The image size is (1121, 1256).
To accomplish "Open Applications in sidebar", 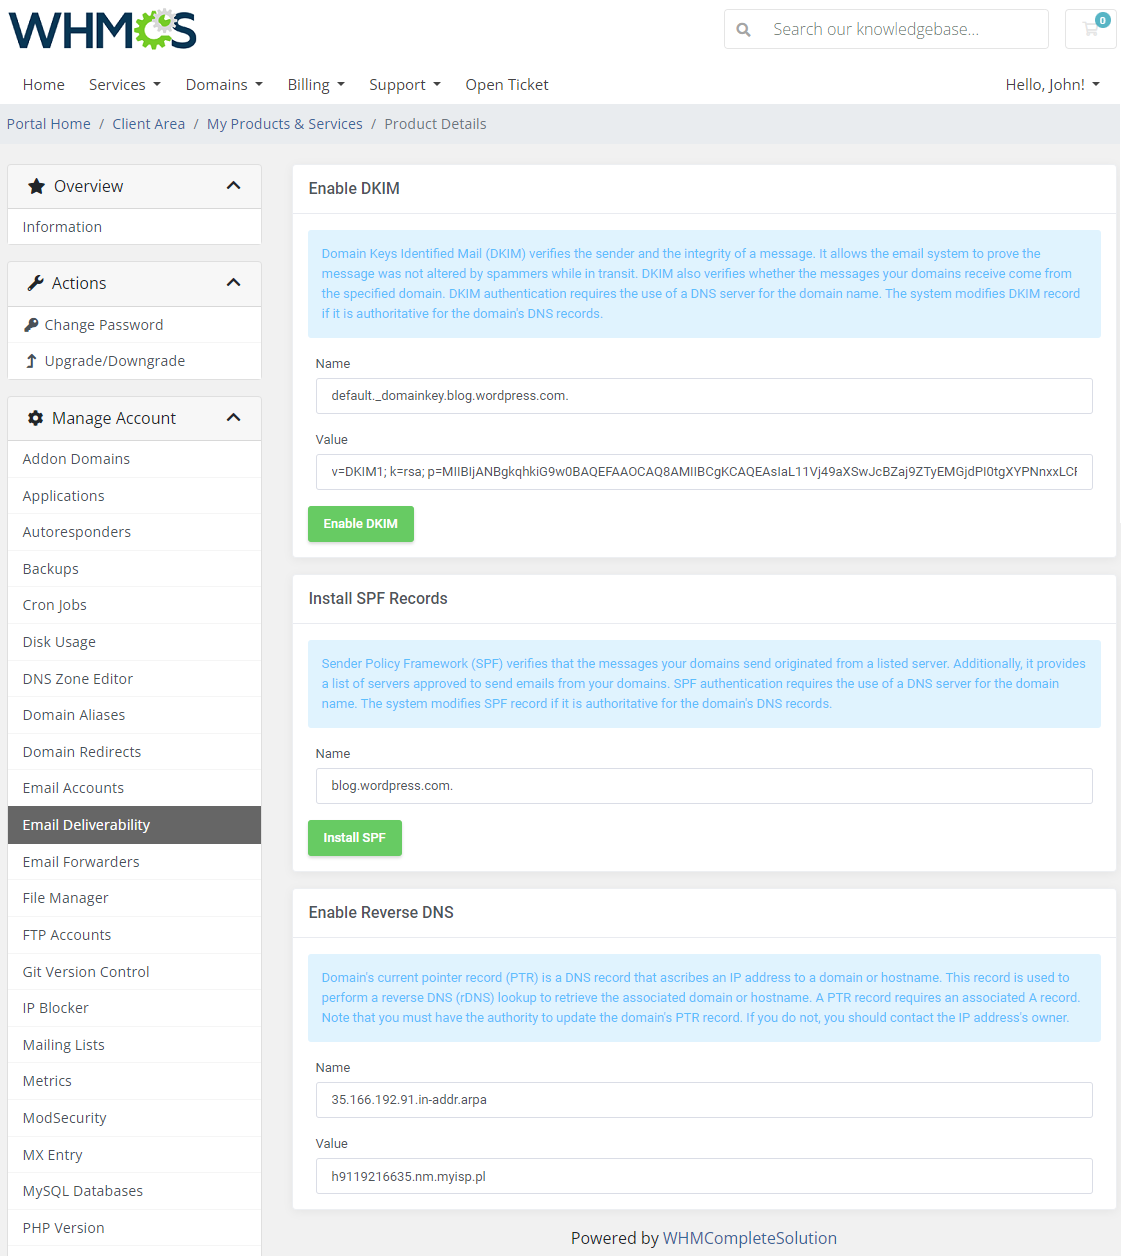I will (134, 496).
